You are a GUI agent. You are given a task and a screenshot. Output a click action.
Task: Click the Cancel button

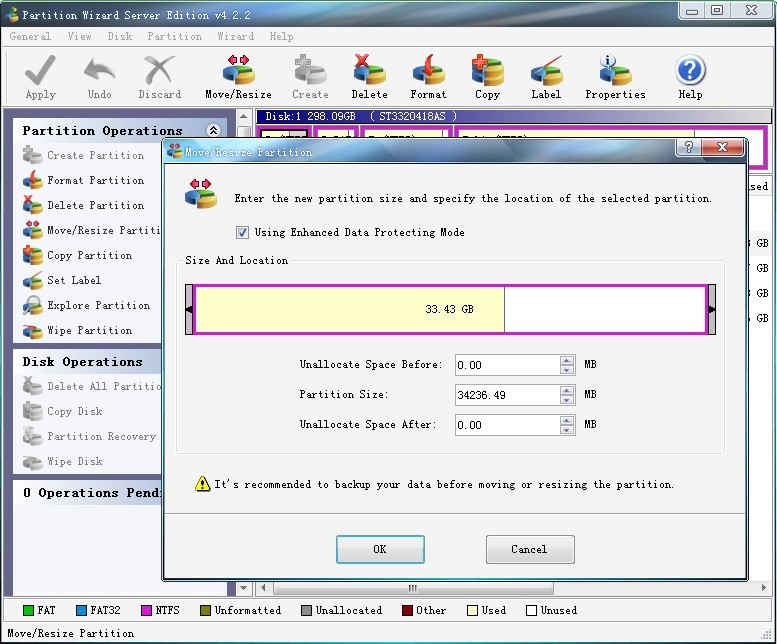(x=530, y=549)
